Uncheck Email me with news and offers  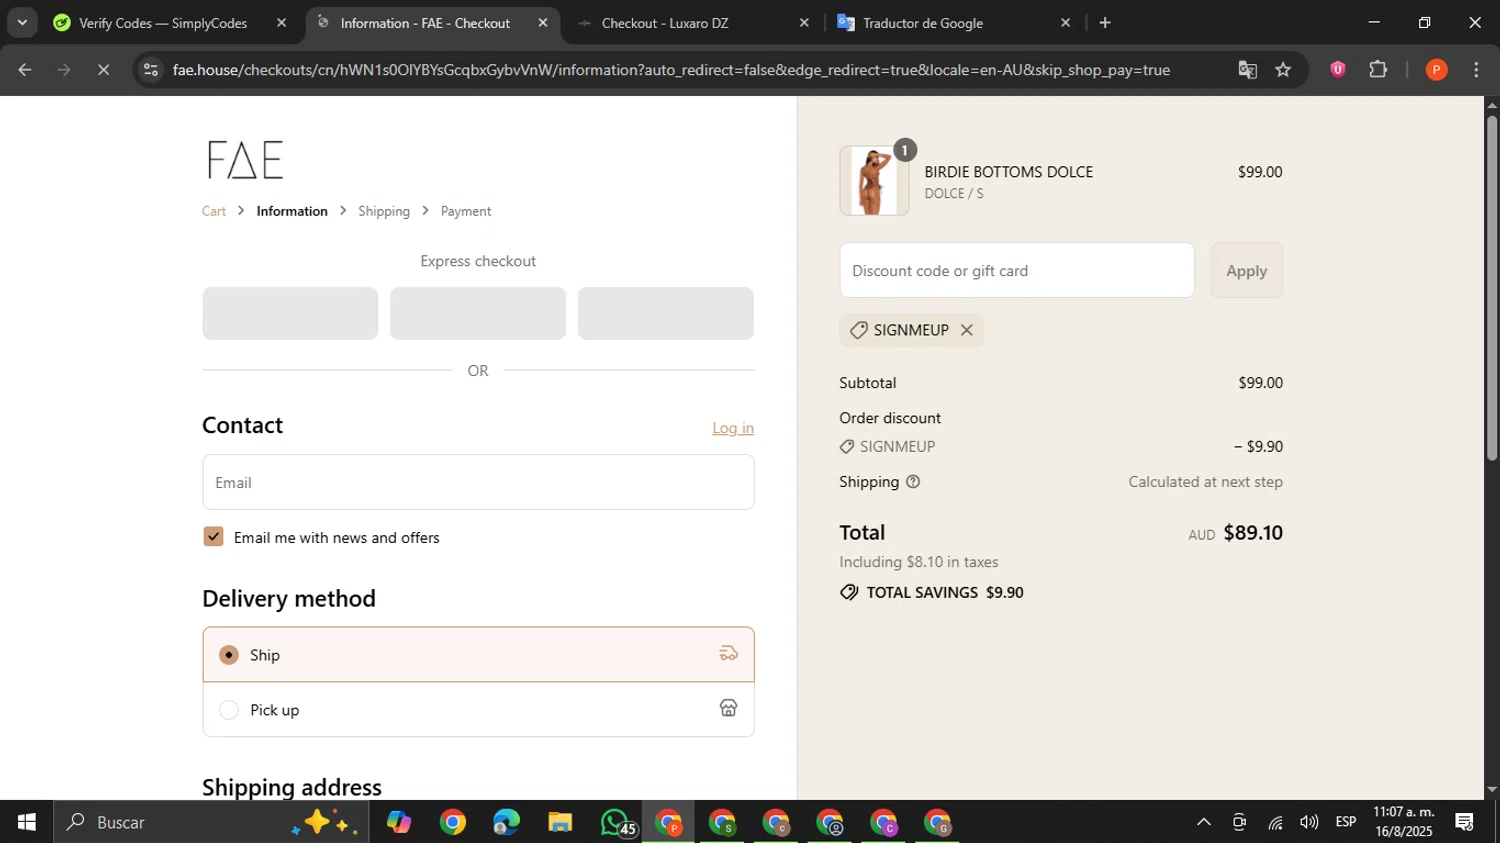[x=213, y=537]
